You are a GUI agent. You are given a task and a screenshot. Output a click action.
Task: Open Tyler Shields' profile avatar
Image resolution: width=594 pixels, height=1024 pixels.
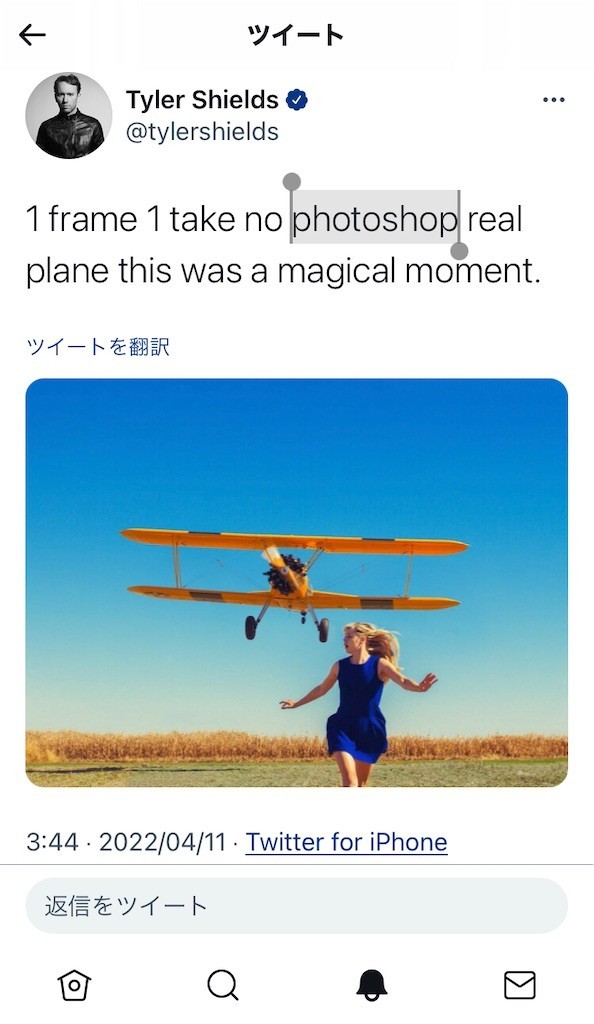coord(69,116)
